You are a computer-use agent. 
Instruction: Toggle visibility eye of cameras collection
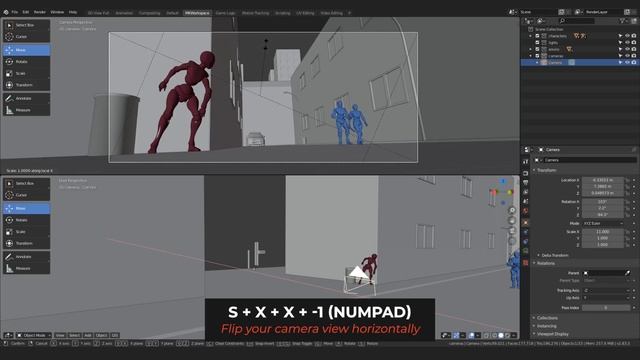[x=627, y=56]
